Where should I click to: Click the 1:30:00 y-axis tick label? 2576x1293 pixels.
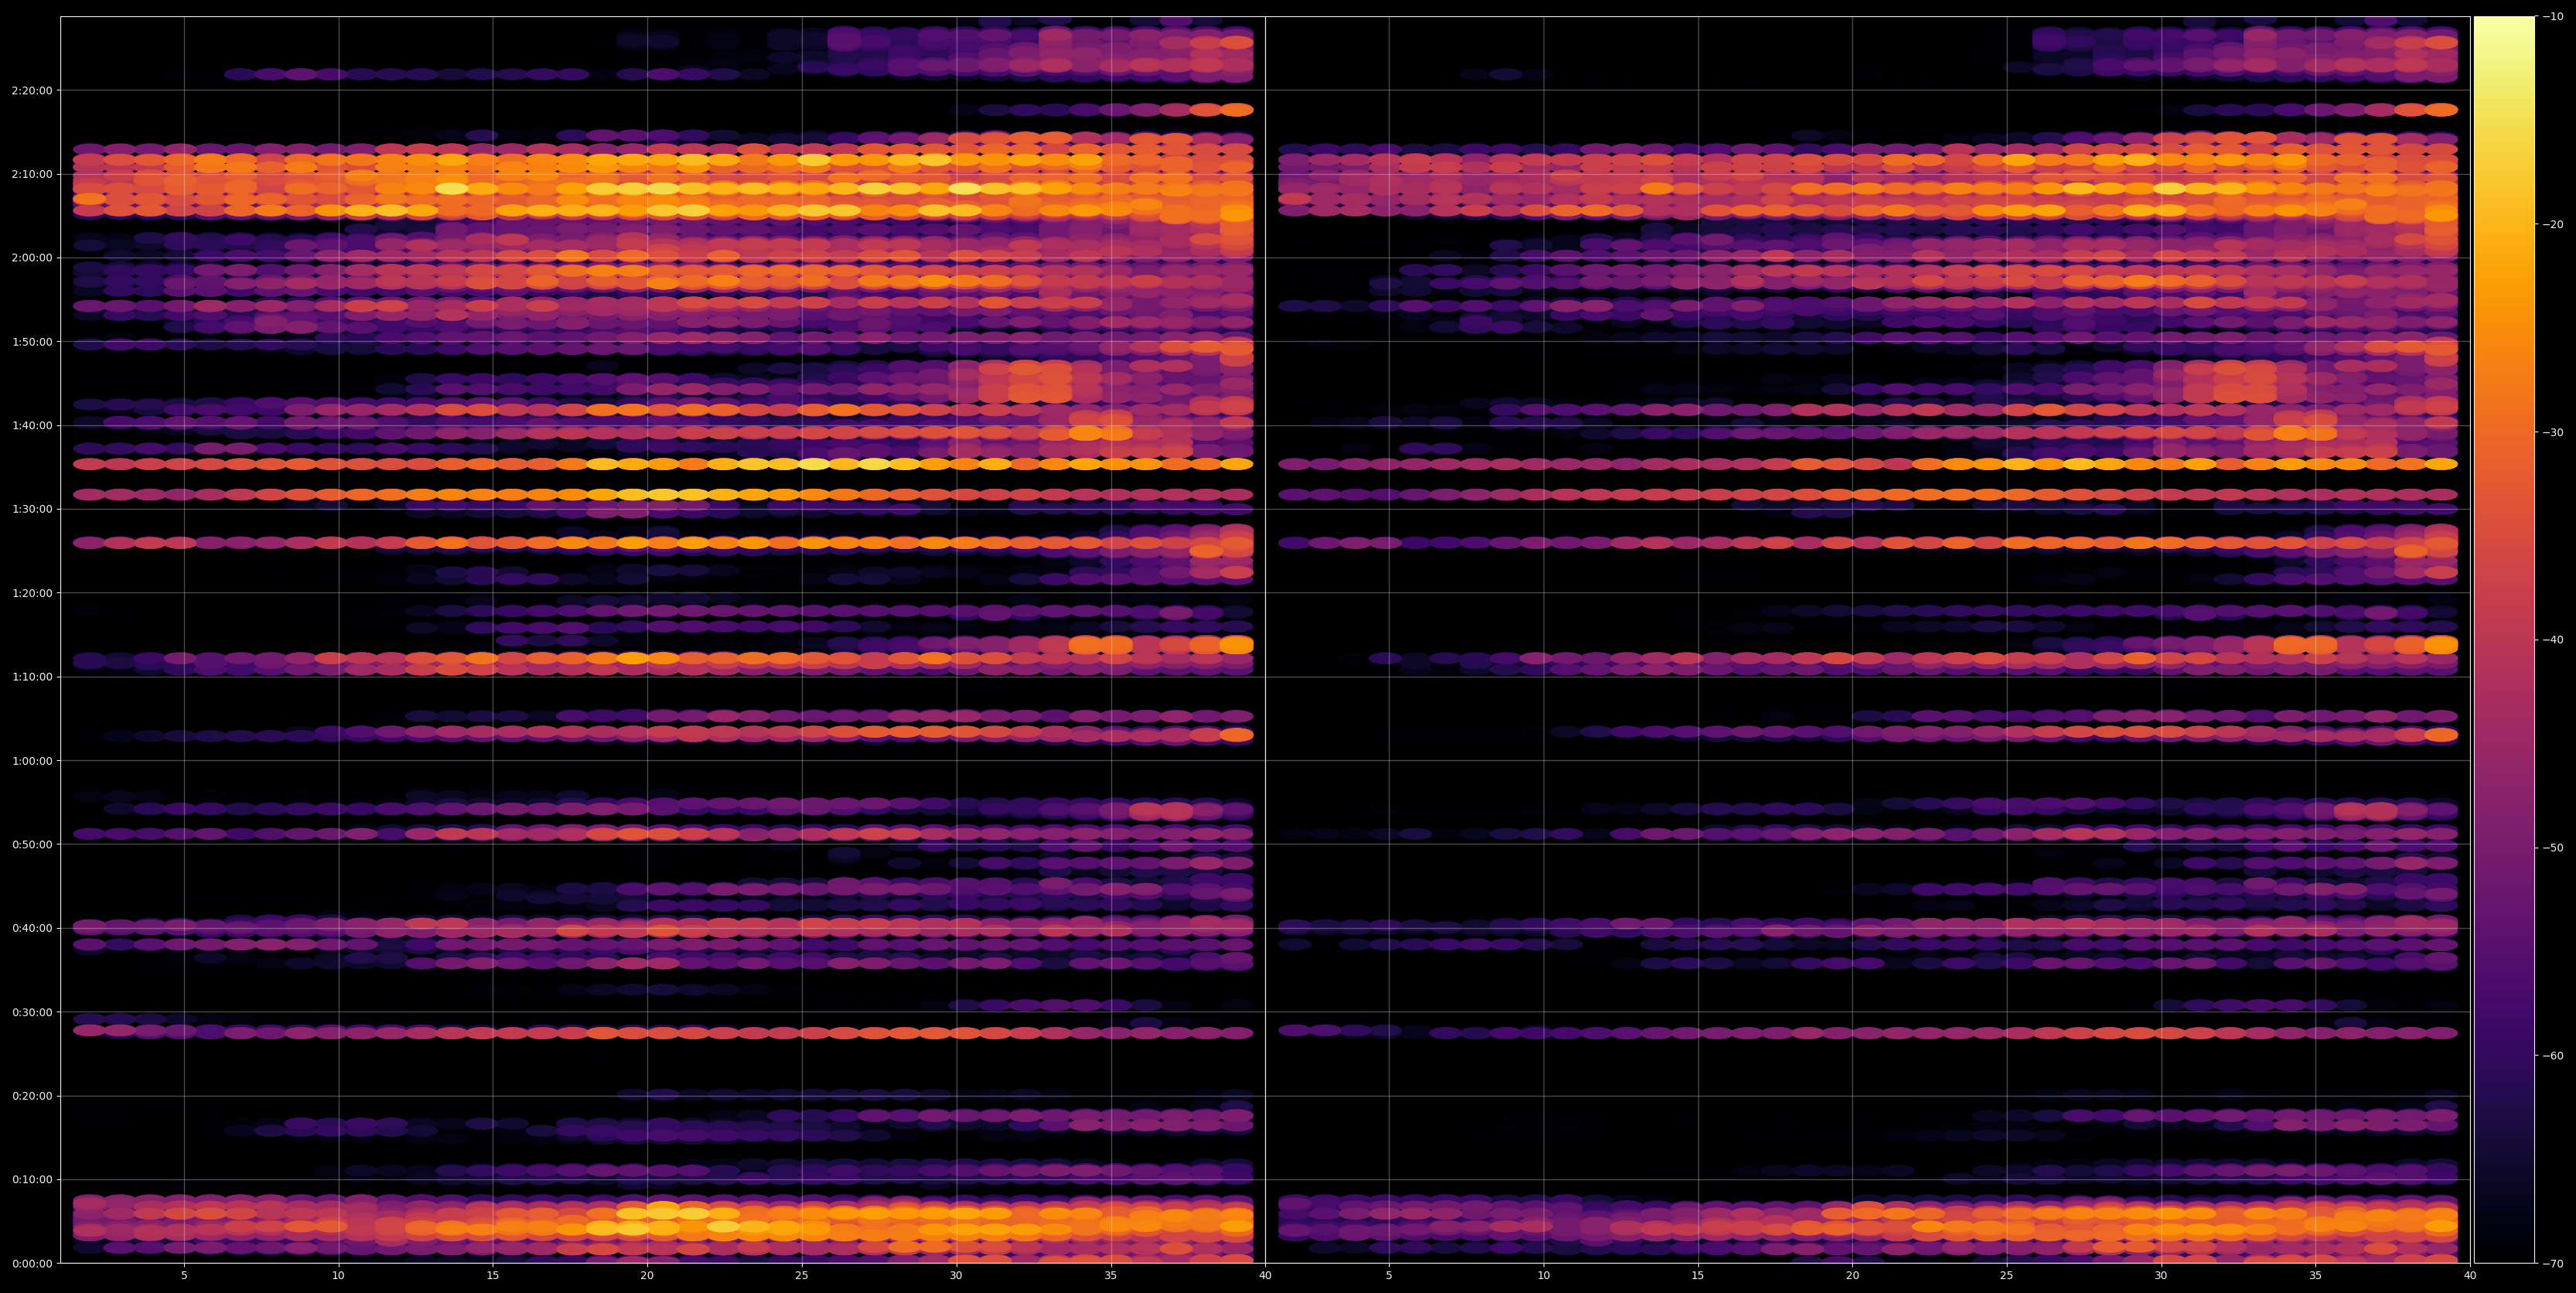pyautogui.click(x=32, y=509)
